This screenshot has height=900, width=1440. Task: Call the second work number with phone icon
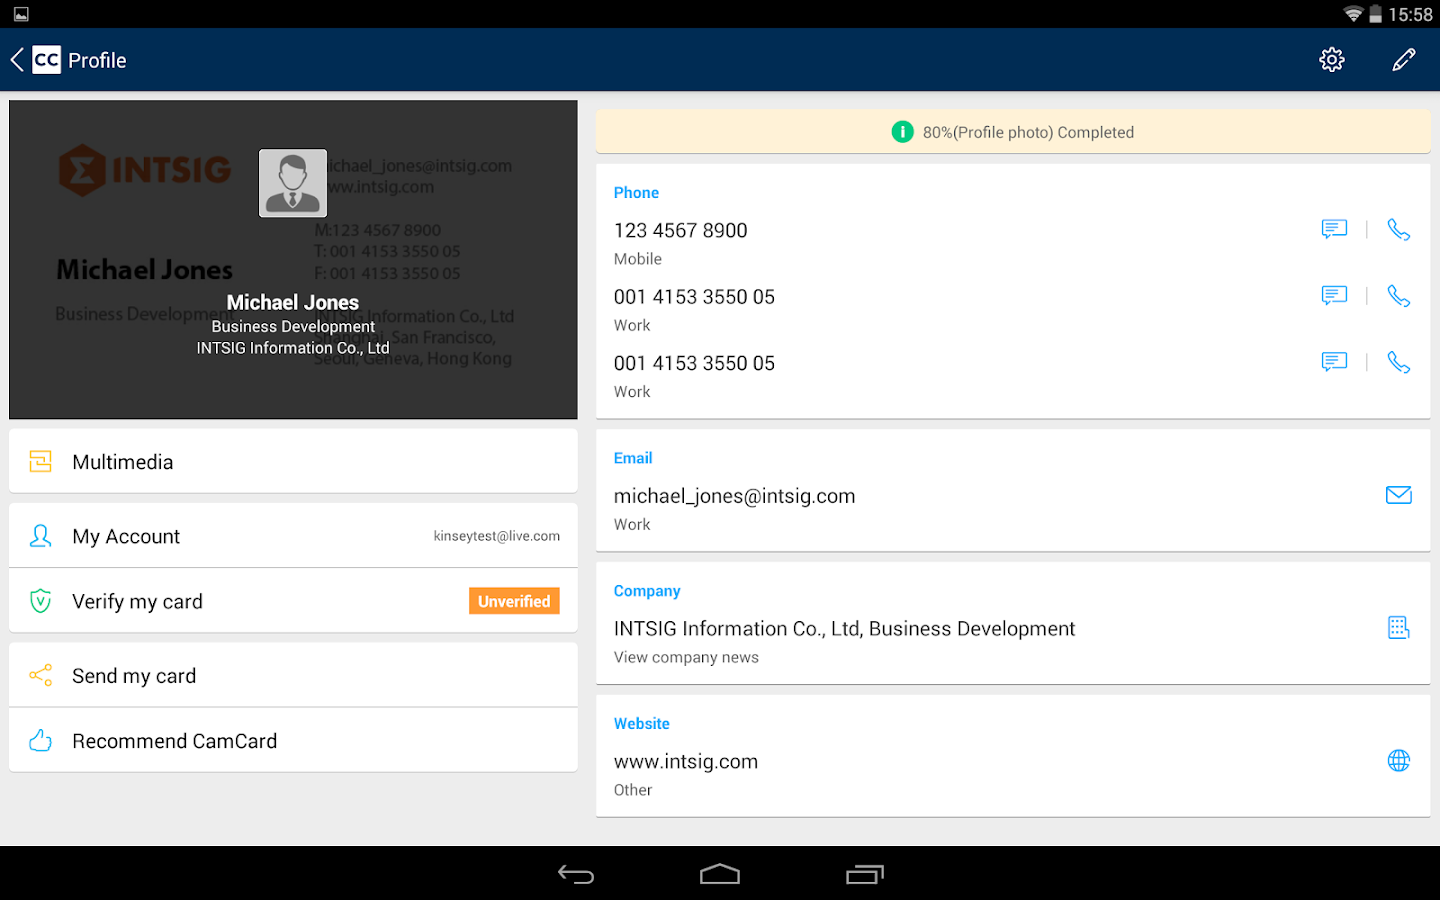(x=1398, y=362)
